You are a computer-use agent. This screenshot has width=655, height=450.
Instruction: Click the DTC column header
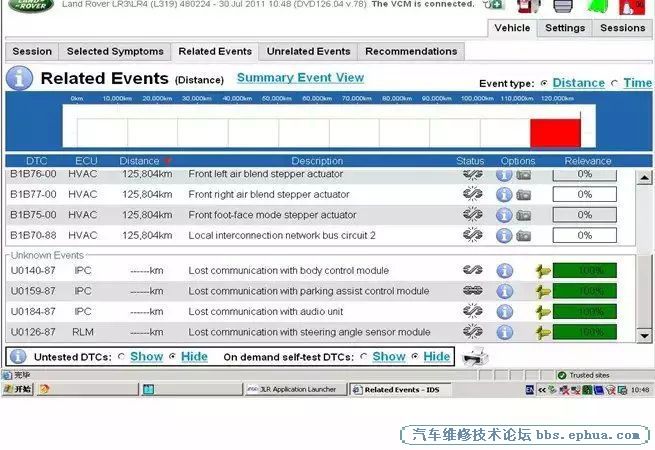36,161
